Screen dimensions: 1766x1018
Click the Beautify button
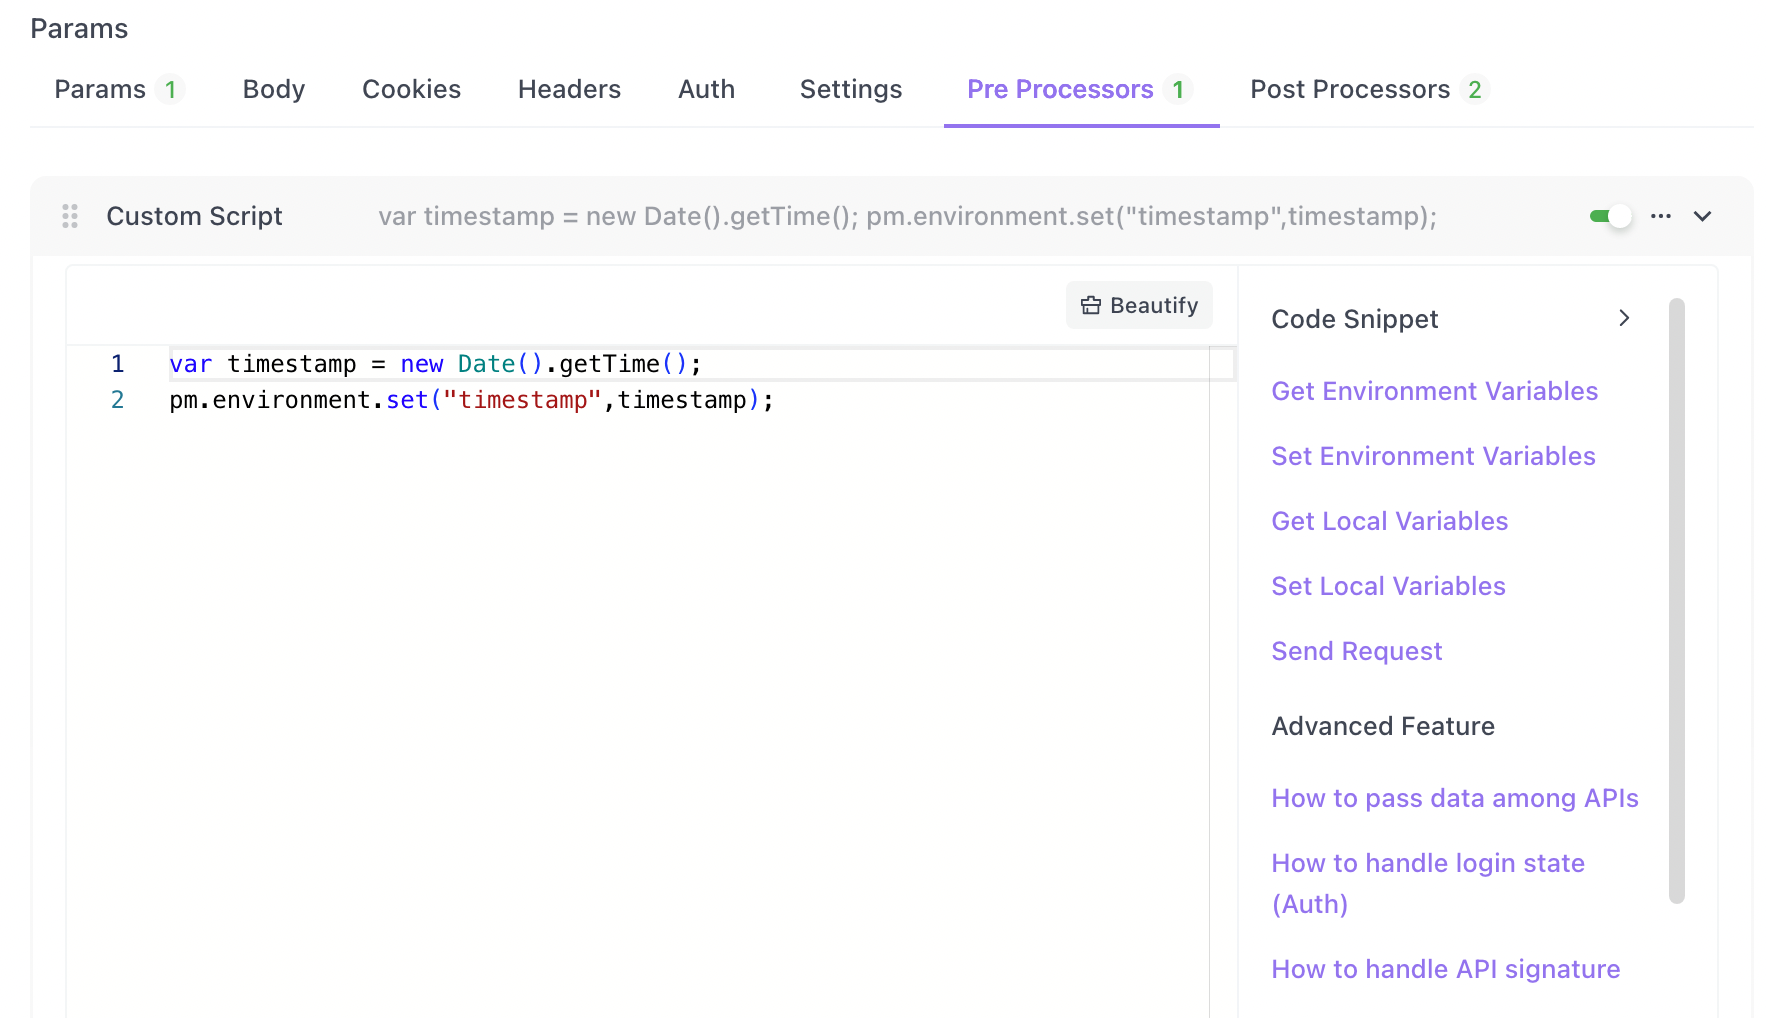[x=1139, y=305]
